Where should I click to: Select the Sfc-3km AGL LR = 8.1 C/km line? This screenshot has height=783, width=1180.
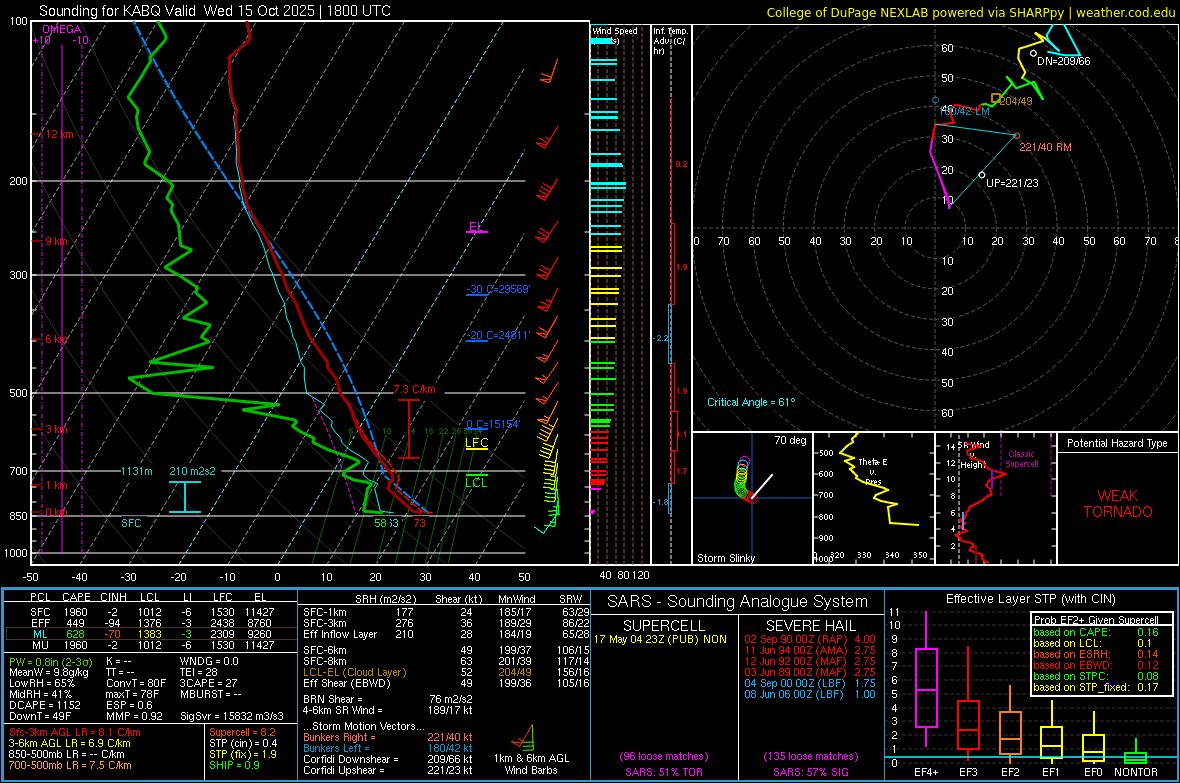pos(75,732)
